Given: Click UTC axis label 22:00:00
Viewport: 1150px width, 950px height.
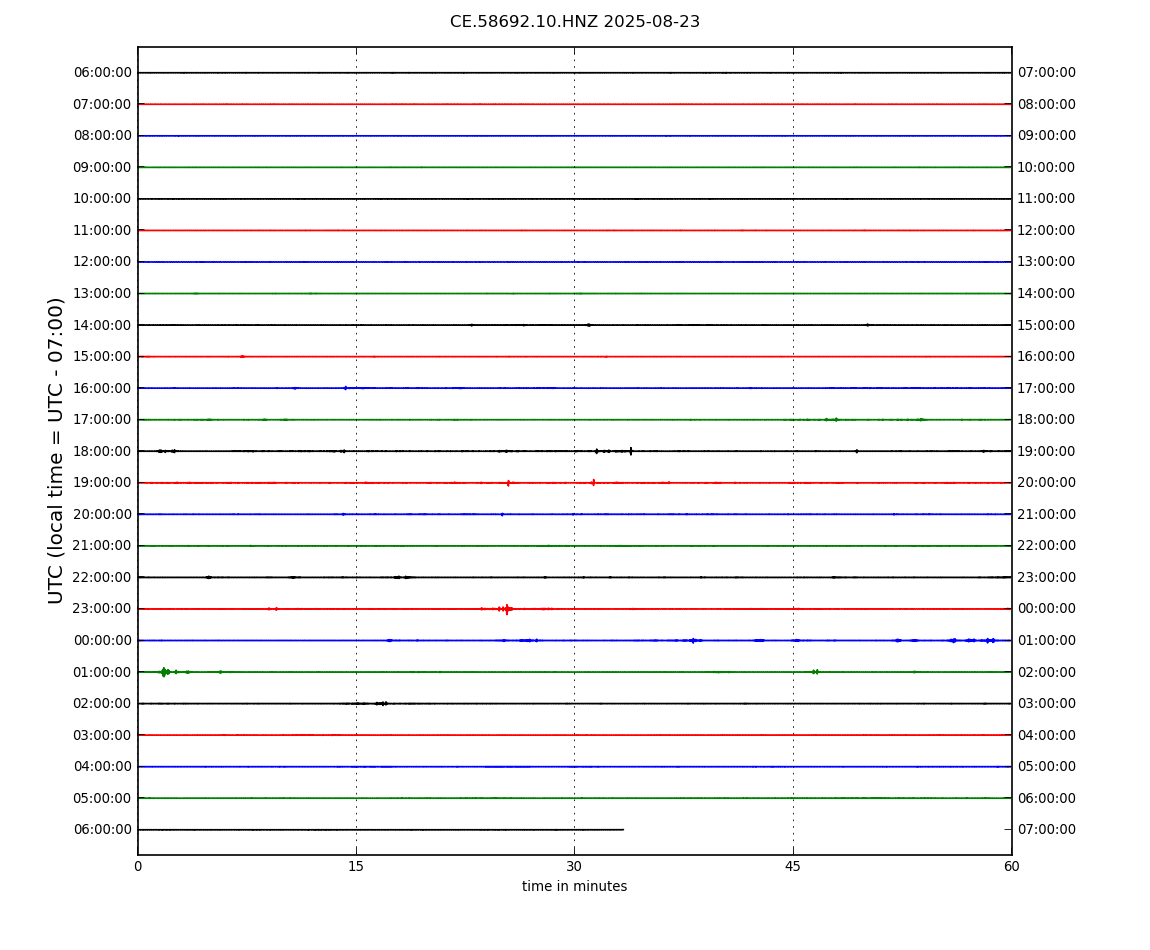Looking at the screenshot, I should coord(103,577).
